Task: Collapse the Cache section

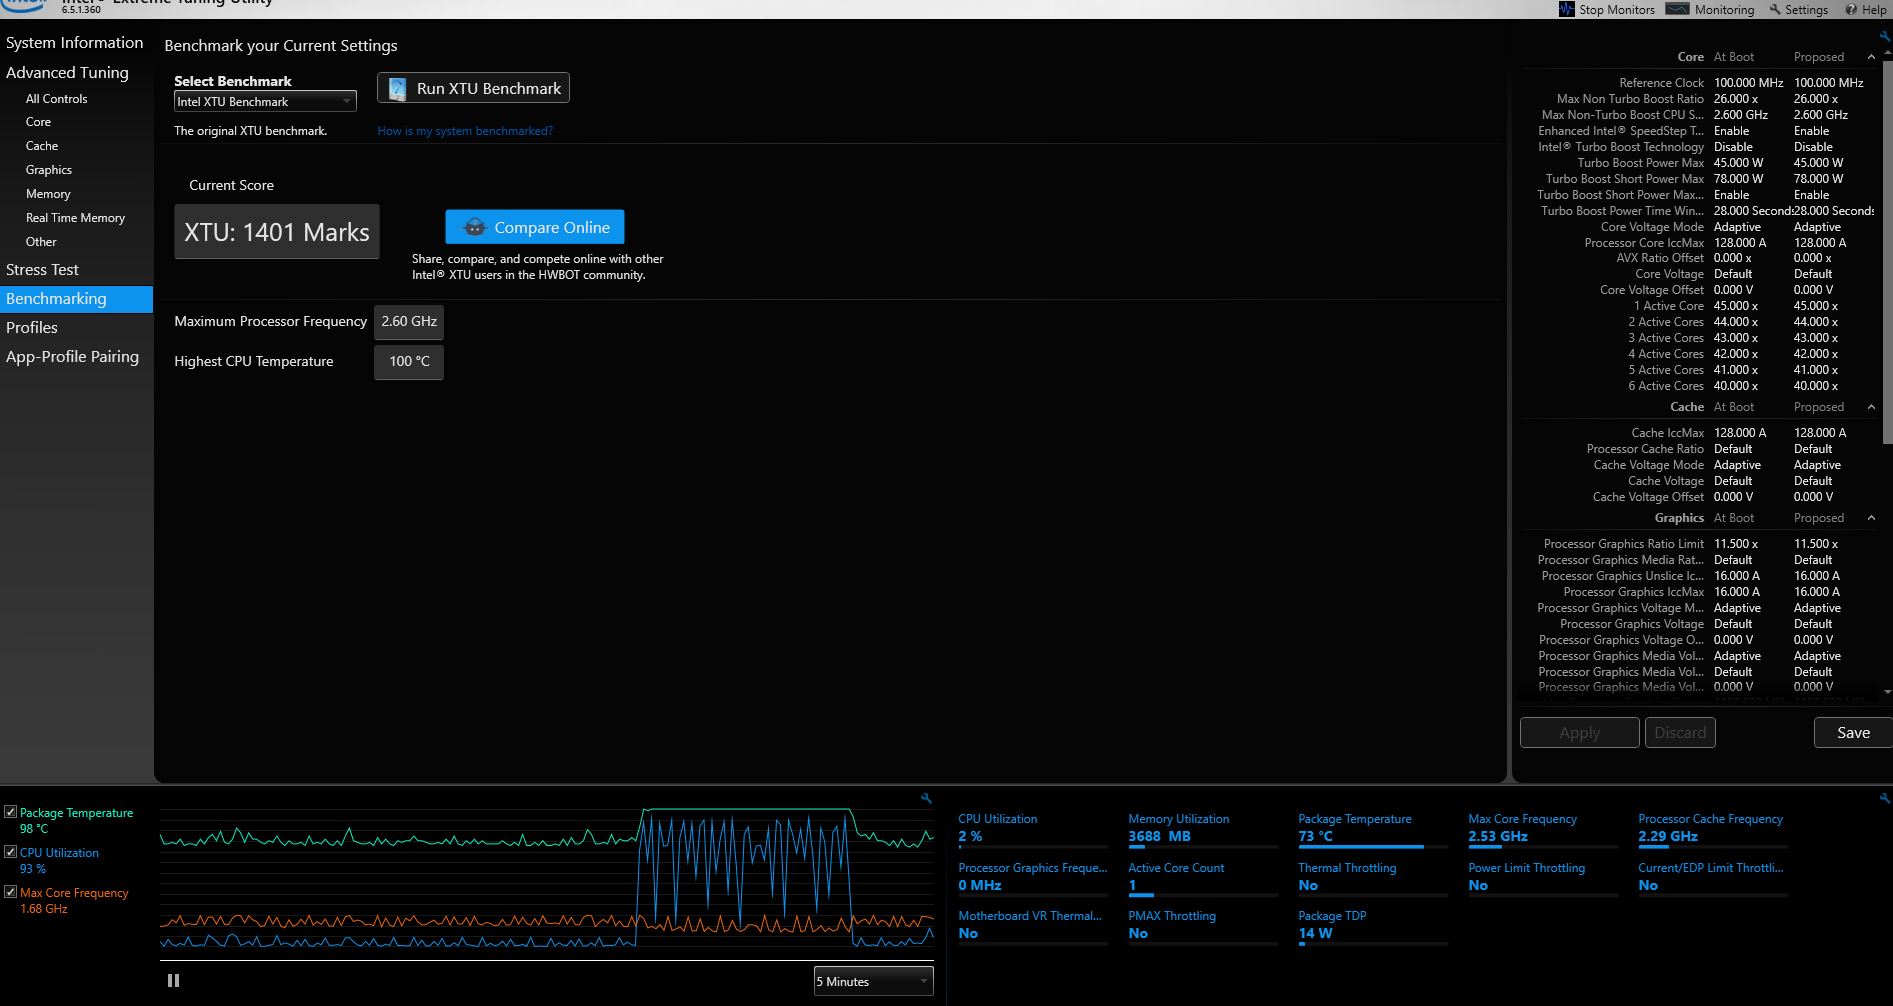Action: [x=1871, y=407]
